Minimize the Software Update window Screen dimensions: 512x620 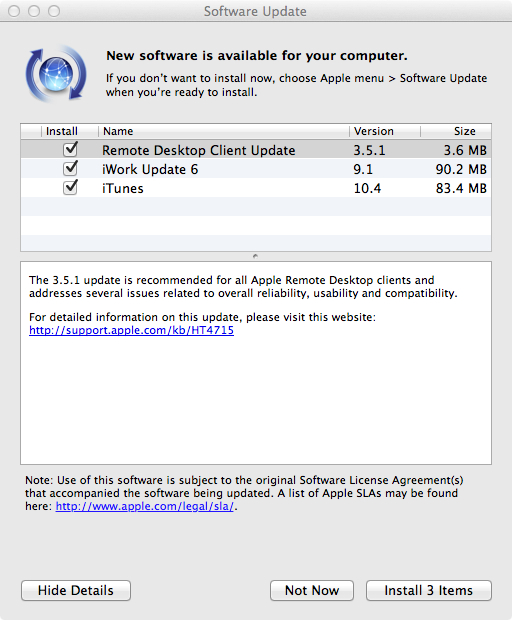pos(34,11)
